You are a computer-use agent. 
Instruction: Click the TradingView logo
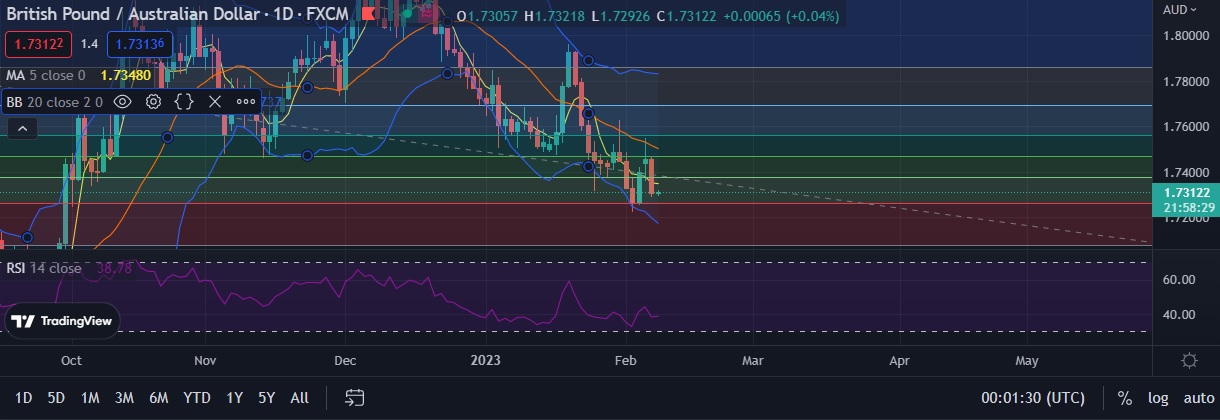tap(62, 321)
